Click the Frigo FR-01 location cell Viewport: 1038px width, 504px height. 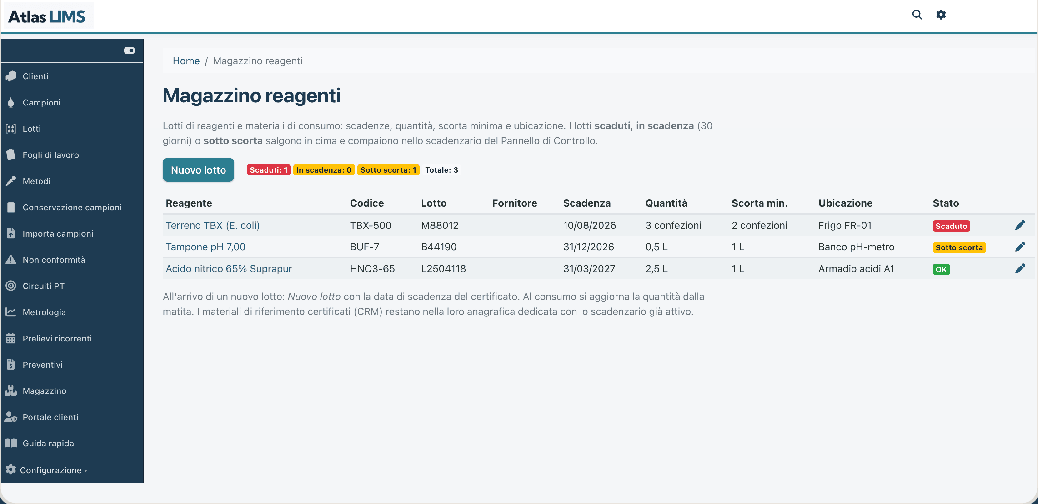845,226
